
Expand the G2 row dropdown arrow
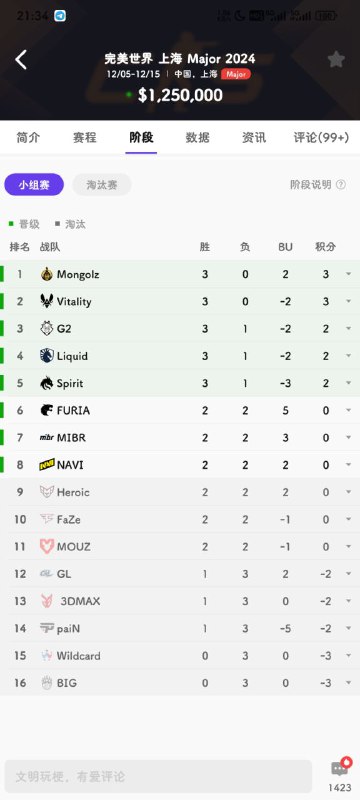pyautogui.click(x=348, y=329)
